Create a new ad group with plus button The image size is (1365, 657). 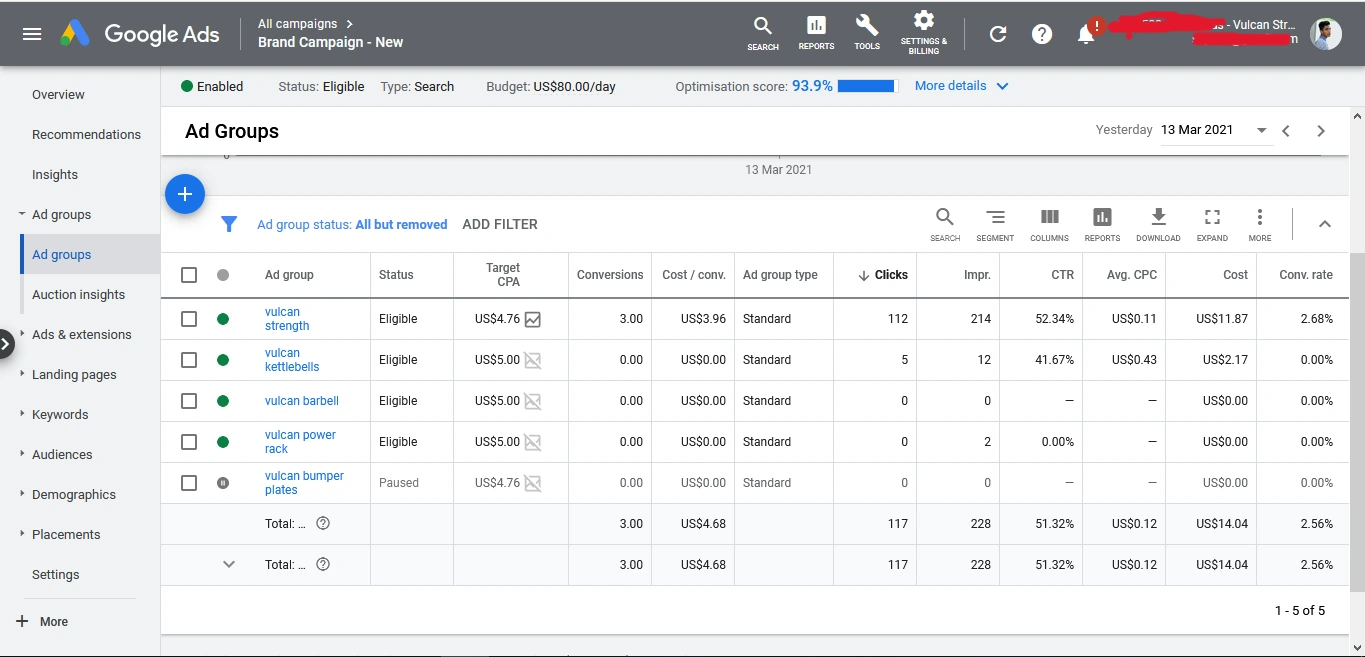pos(185,194)
